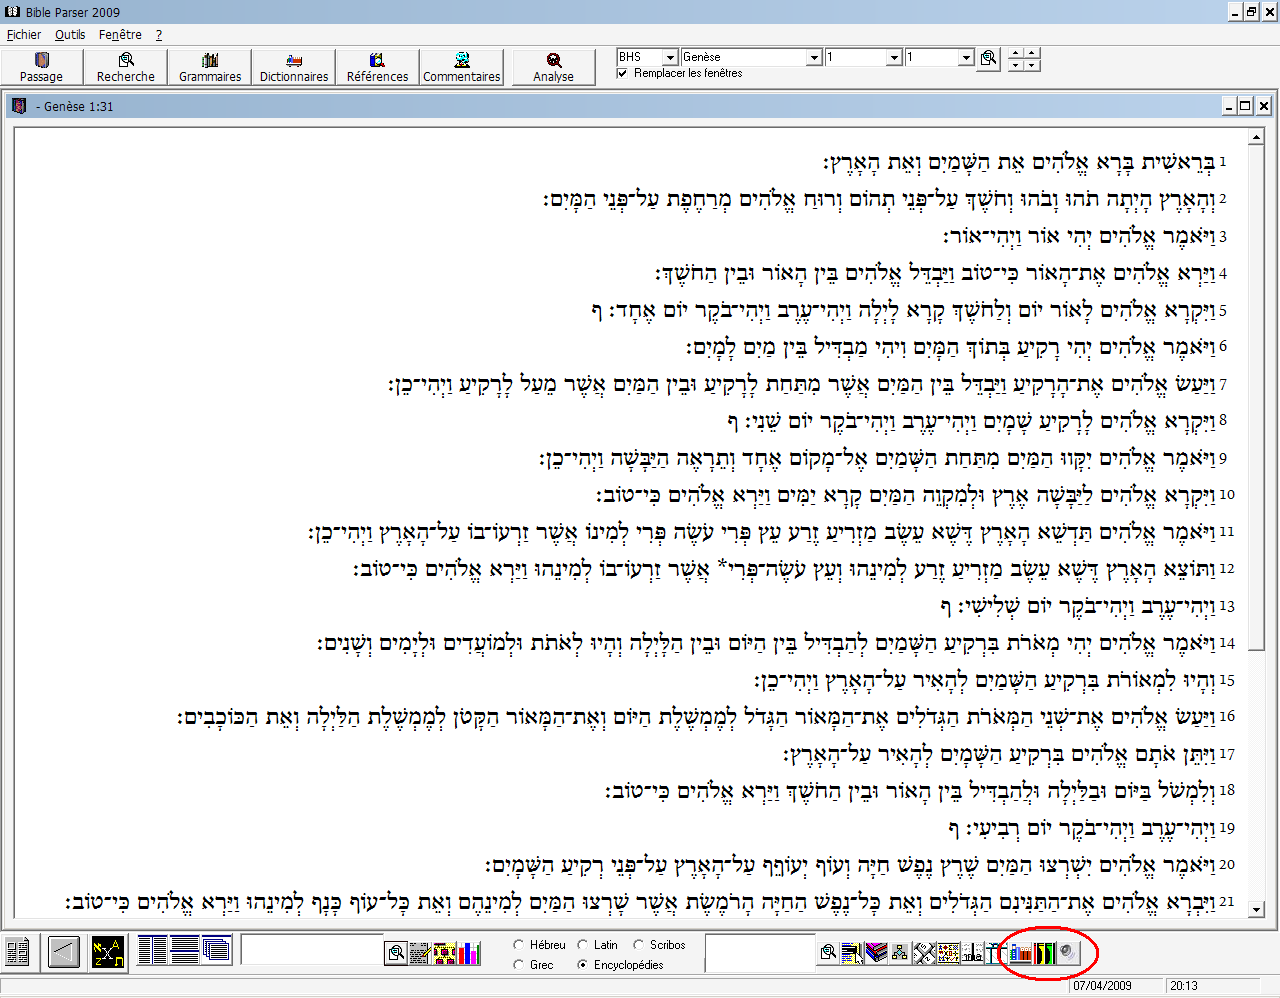
Task: Open the Commentaires panel
Action: tap(461, 67)
